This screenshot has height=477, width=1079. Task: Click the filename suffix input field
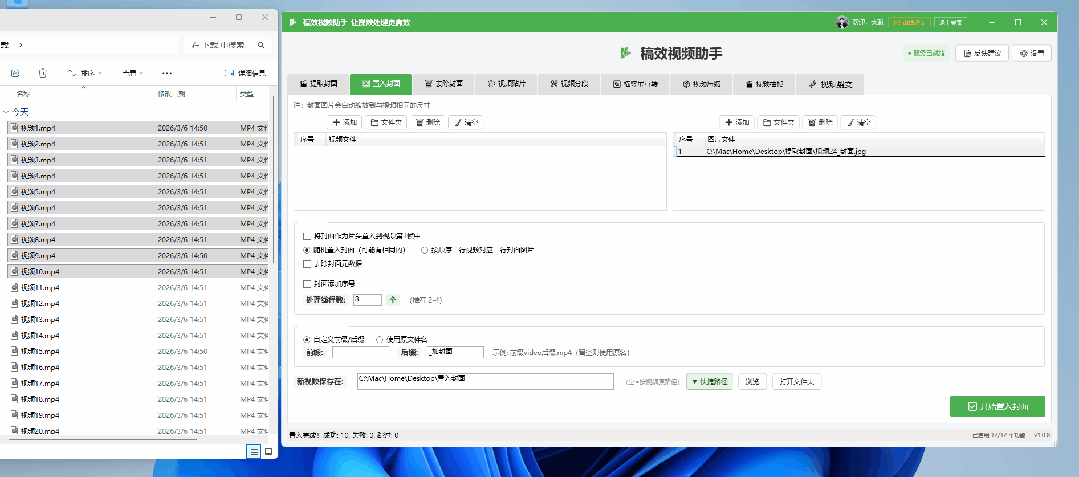451,352
